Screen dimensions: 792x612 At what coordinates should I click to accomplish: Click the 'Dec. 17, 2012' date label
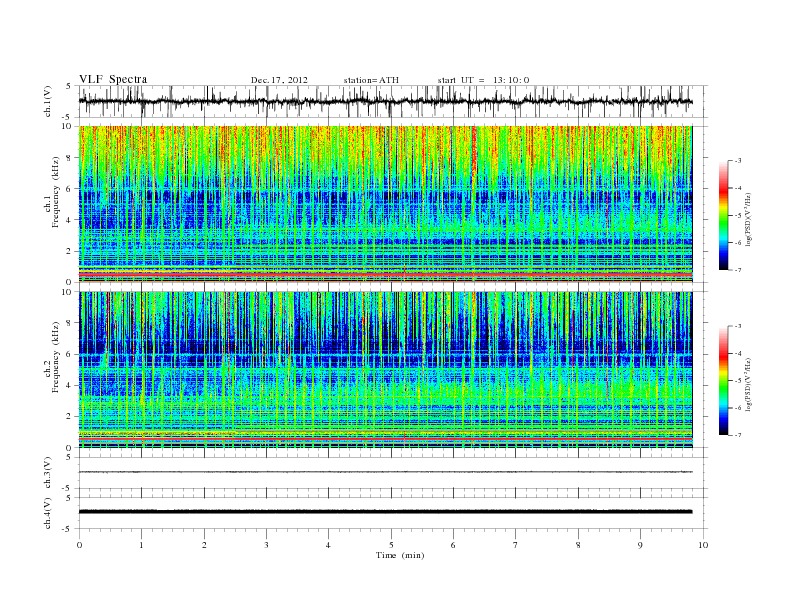(x=279, y=80)
